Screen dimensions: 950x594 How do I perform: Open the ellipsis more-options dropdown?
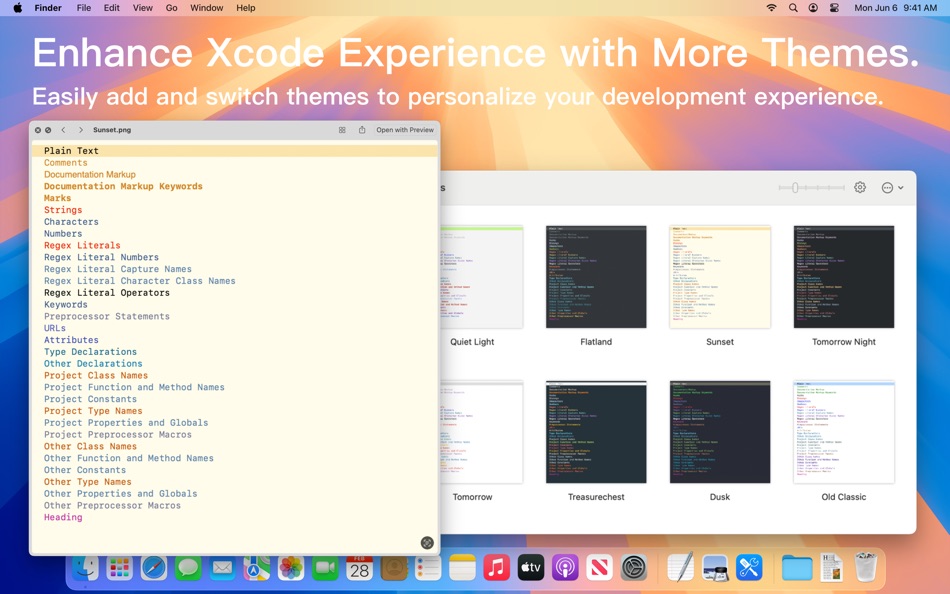click(x=892, y=187)
